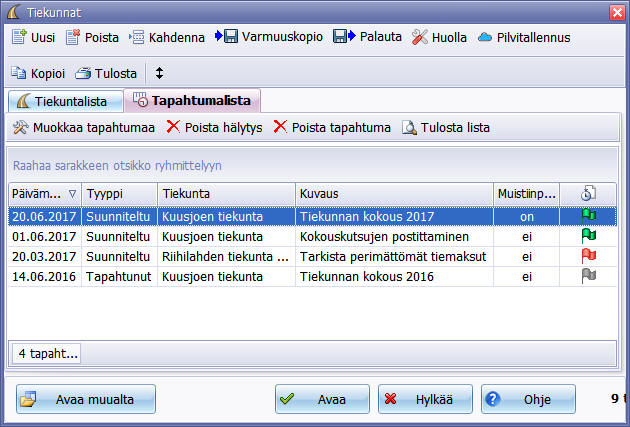Close the Tiekunnat window

click(x=617, y=12)
